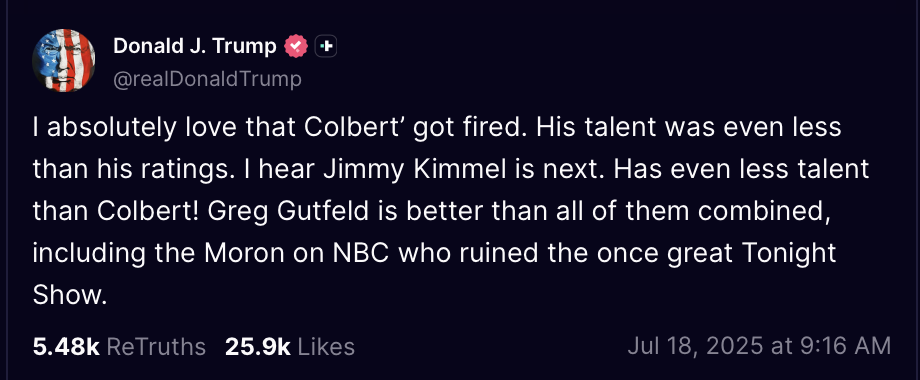Screen dimensions: 920x380
Task: Click the Likes label
Action: (x=326, y=347)
